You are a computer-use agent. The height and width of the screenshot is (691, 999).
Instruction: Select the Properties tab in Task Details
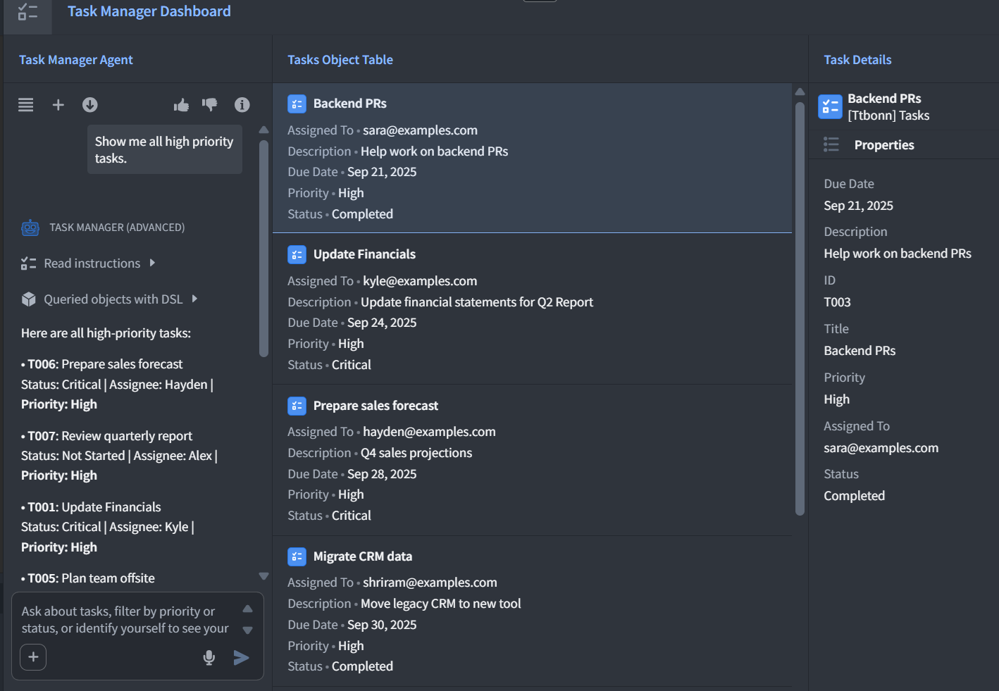click(x=884, y=145)
